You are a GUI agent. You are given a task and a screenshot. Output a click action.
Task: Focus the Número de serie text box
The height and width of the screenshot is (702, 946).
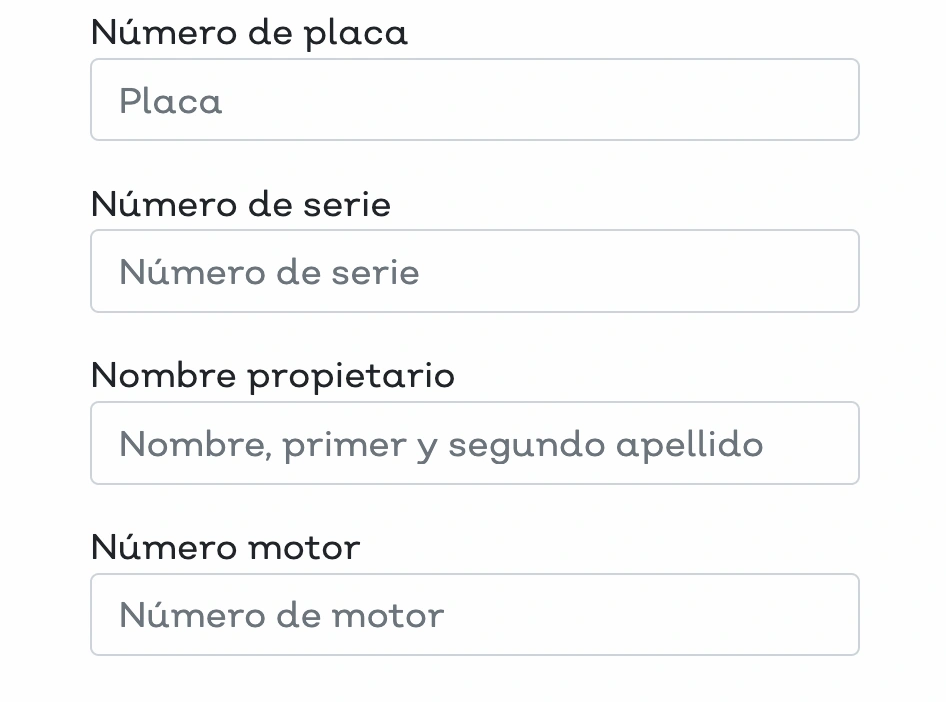pos(474,272)
